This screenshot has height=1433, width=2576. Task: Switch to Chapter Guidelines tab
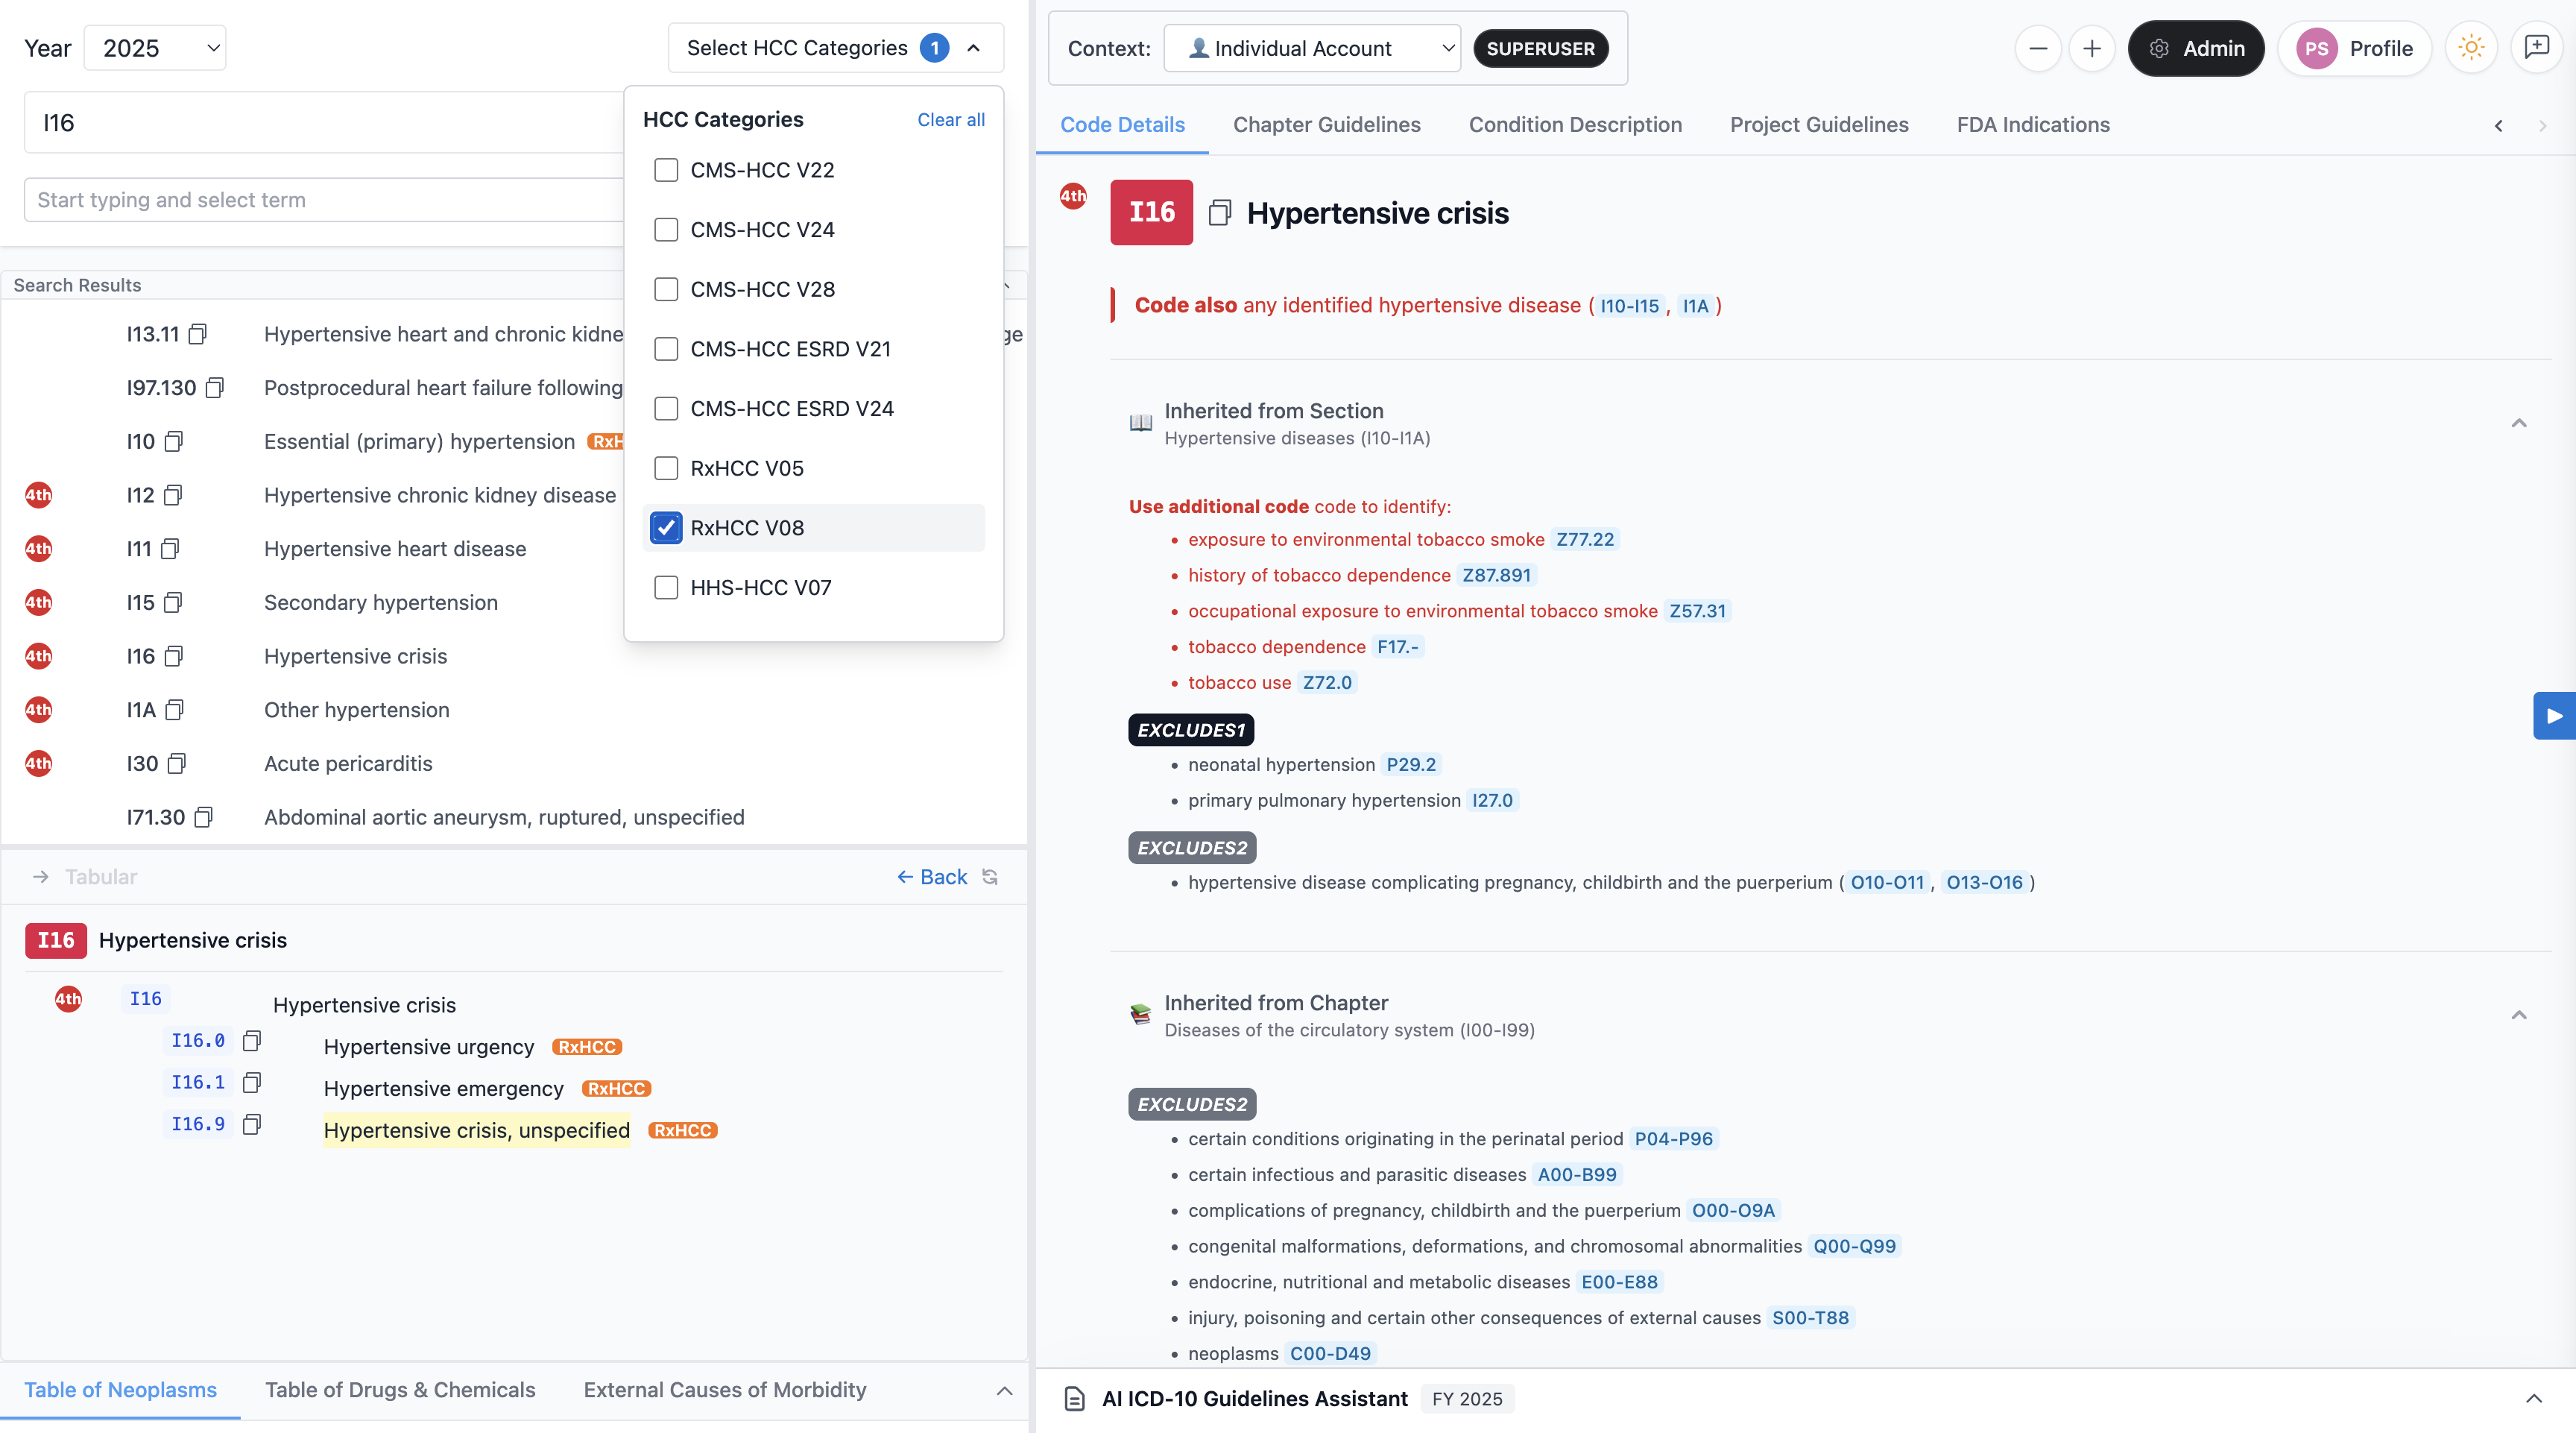(x=1326, y=125)
